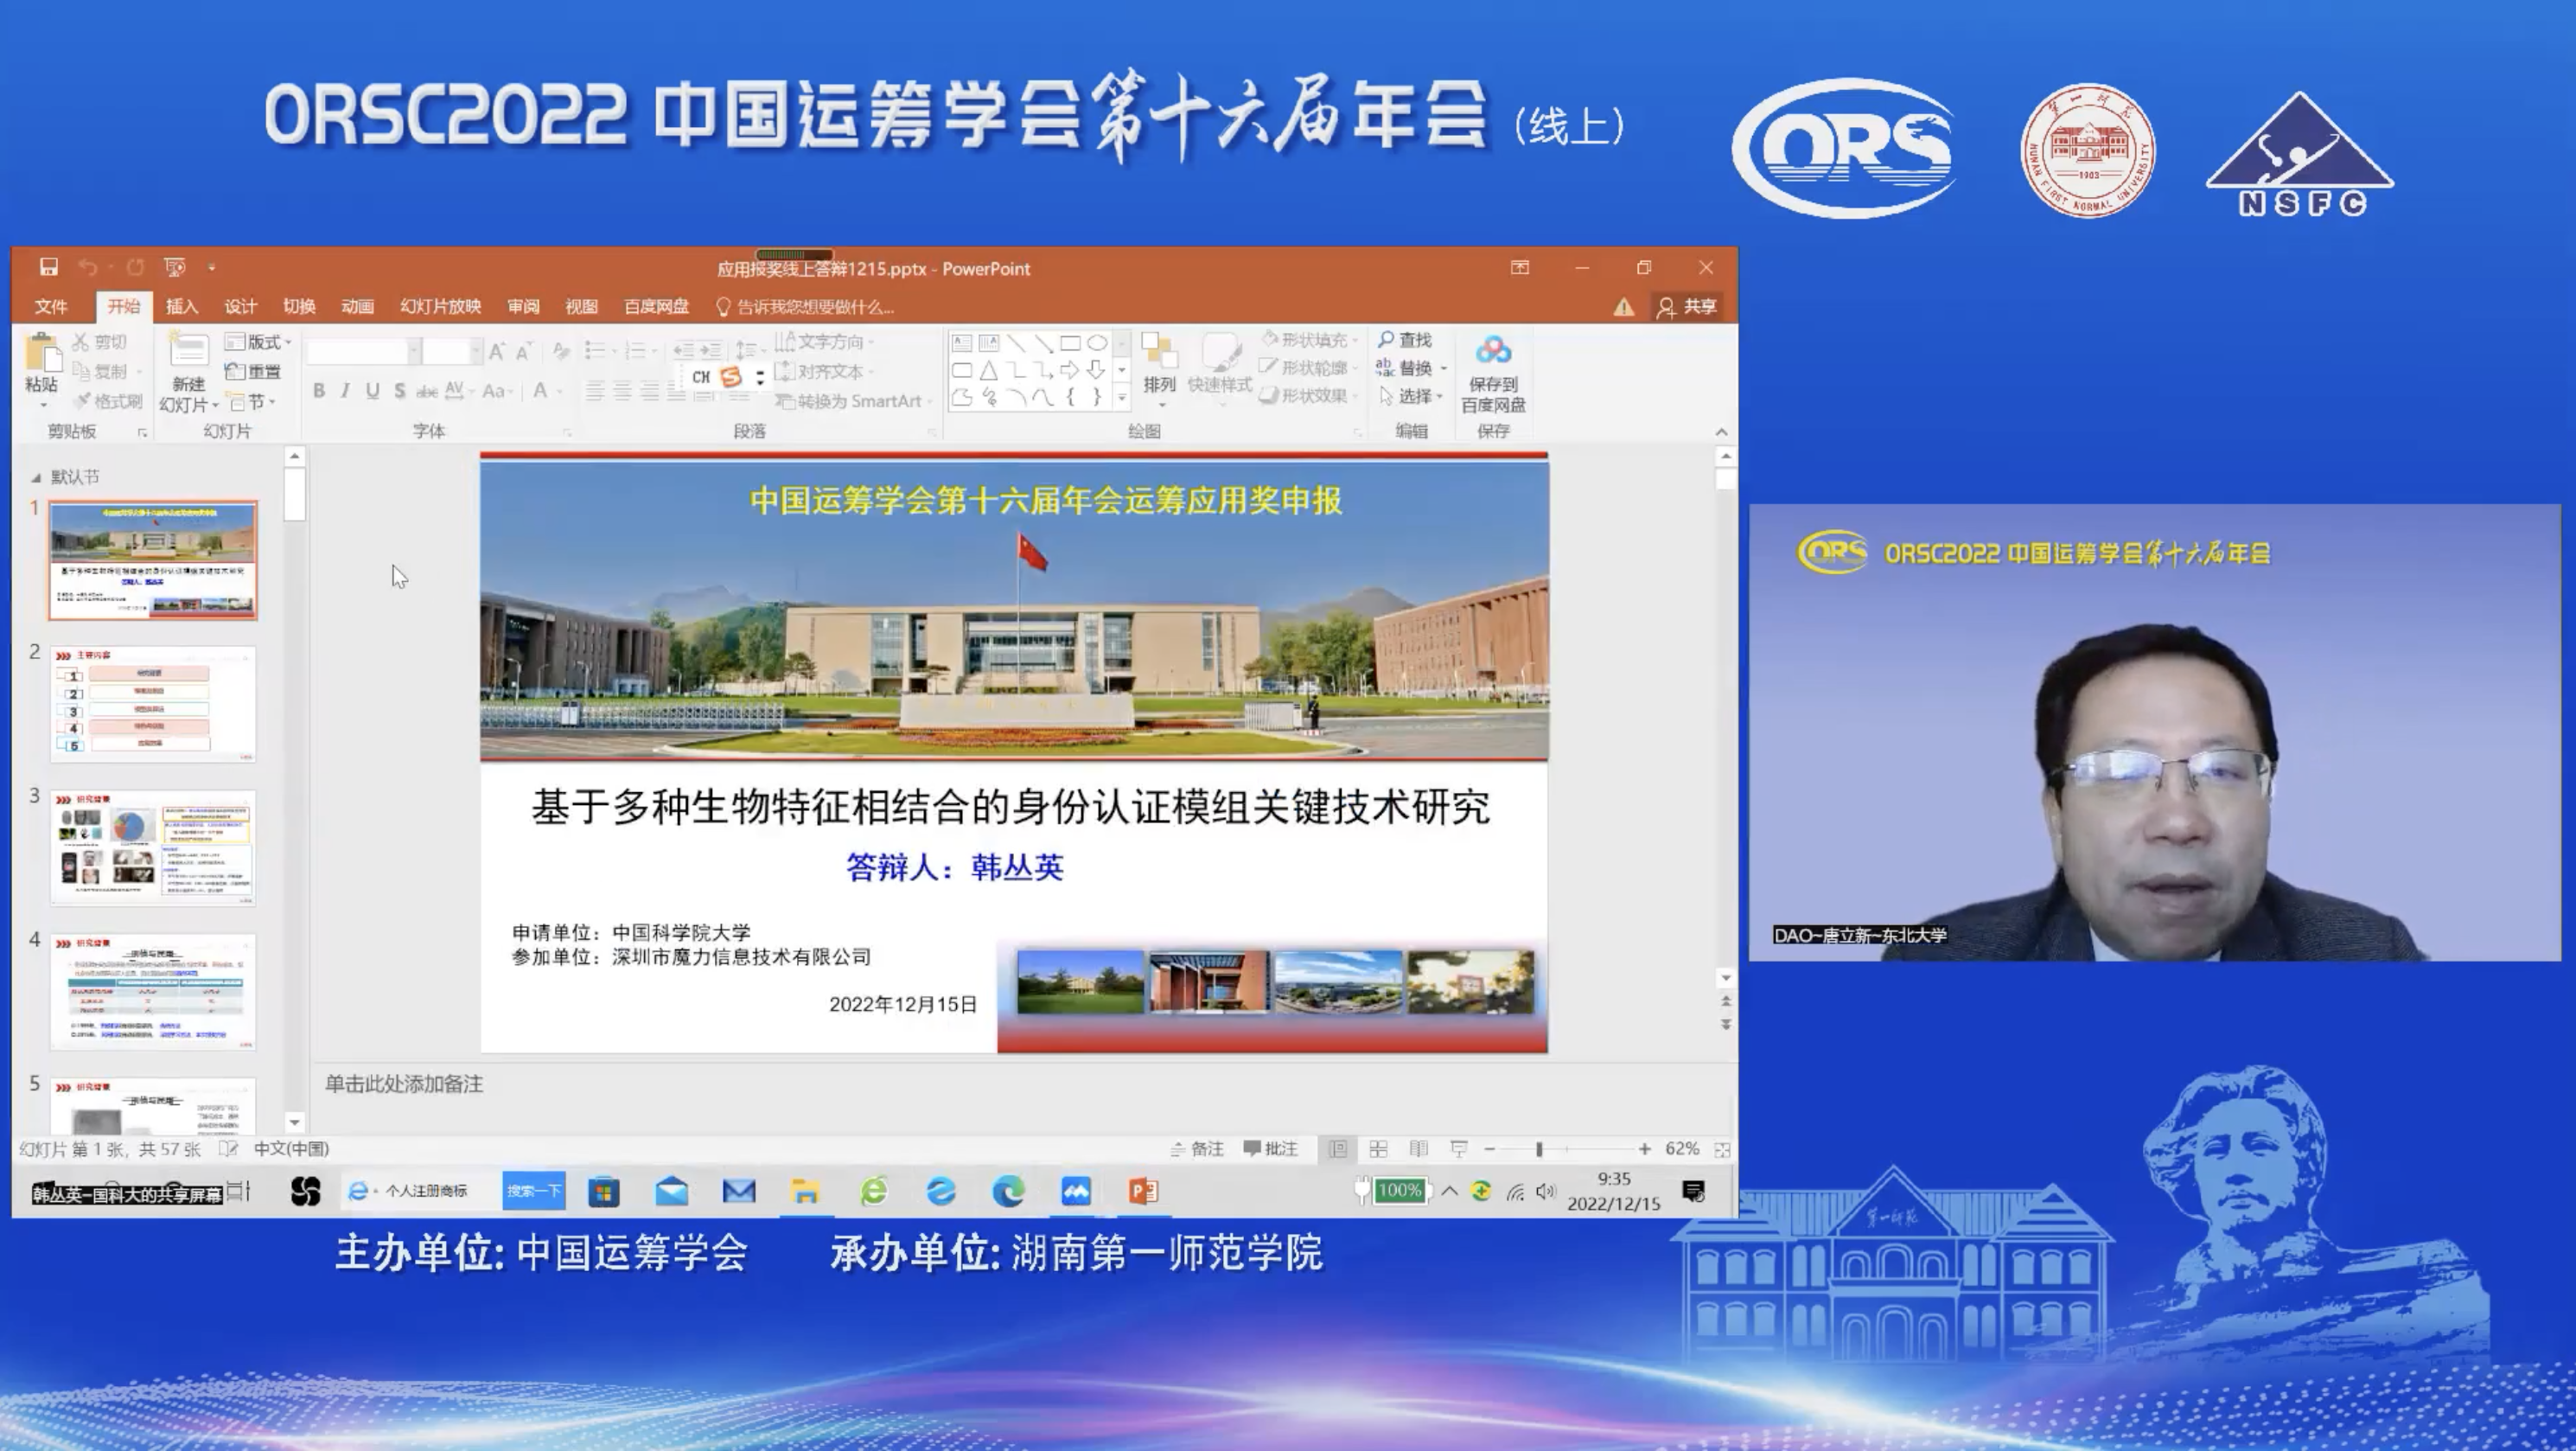The image size is (2576, 1451).
Task: Open Select (选择) dropdown in Editing group
Action: coord(1411,396)
